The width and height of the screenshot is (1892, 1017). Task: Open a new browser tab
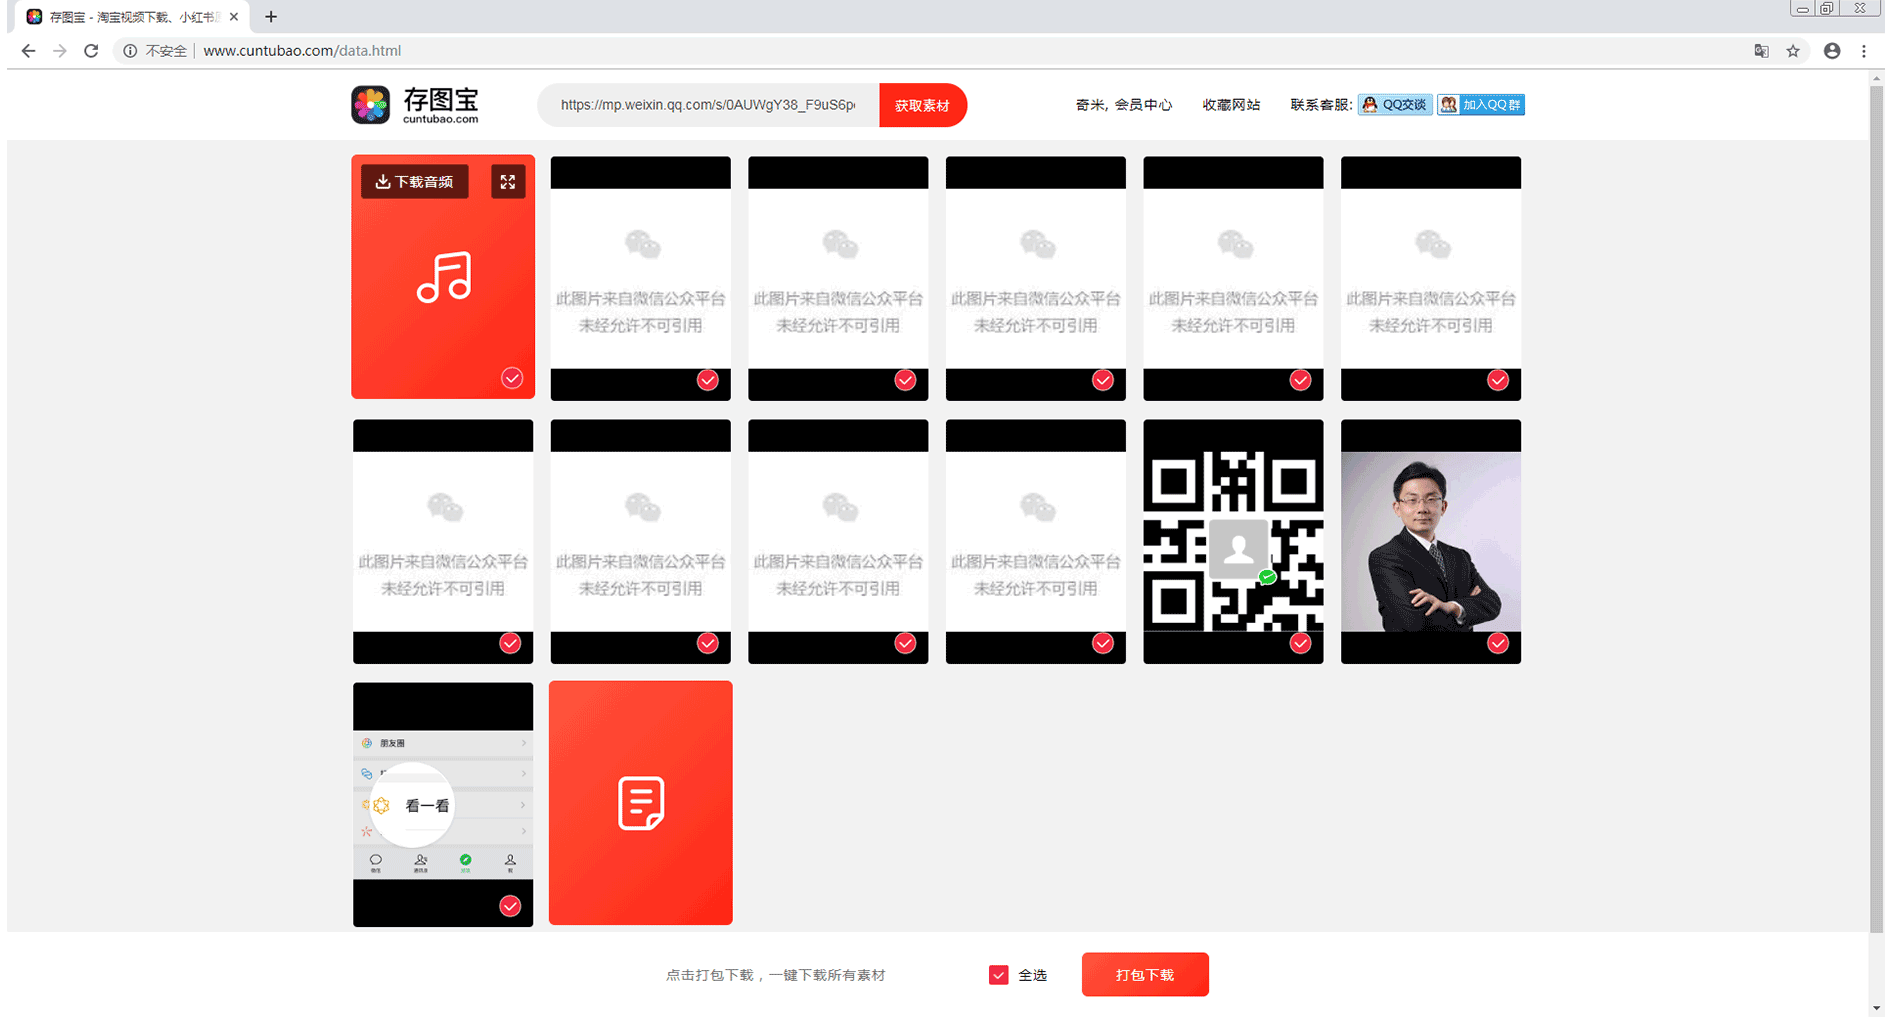click(x=271, y=17)
